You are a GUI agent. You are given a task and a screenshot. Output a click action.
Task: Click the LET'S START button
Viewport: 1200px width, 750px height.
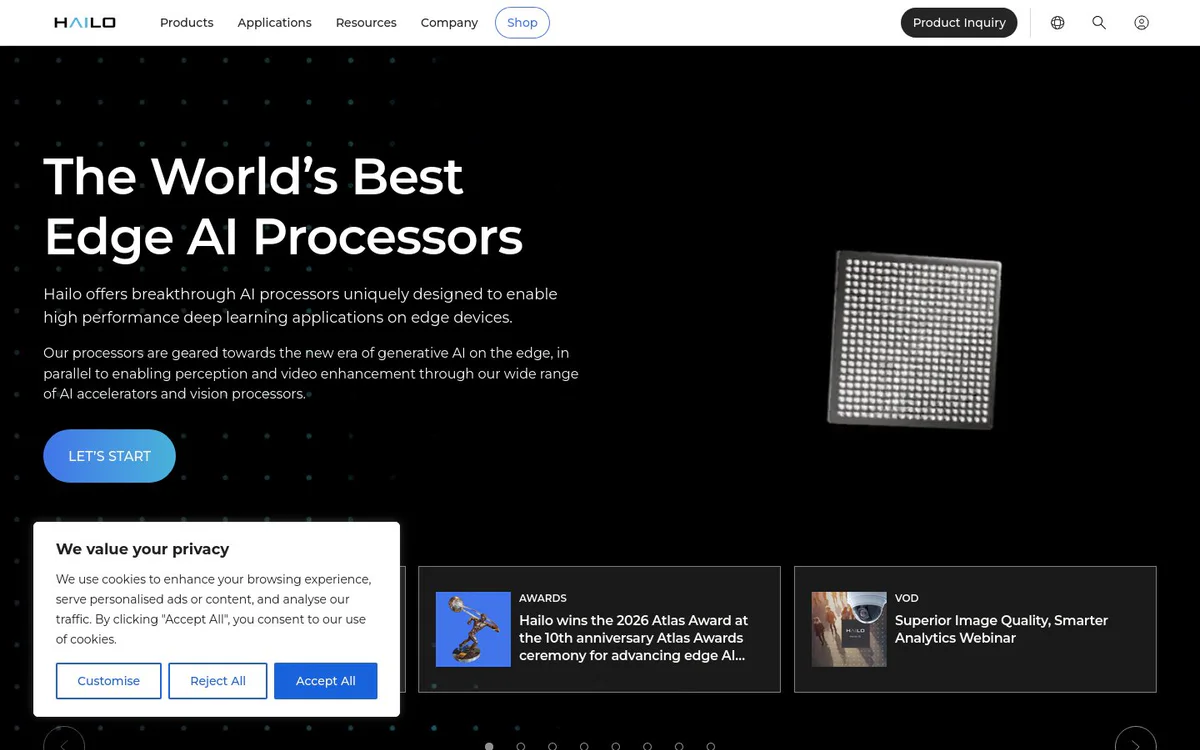click(109, 456)
